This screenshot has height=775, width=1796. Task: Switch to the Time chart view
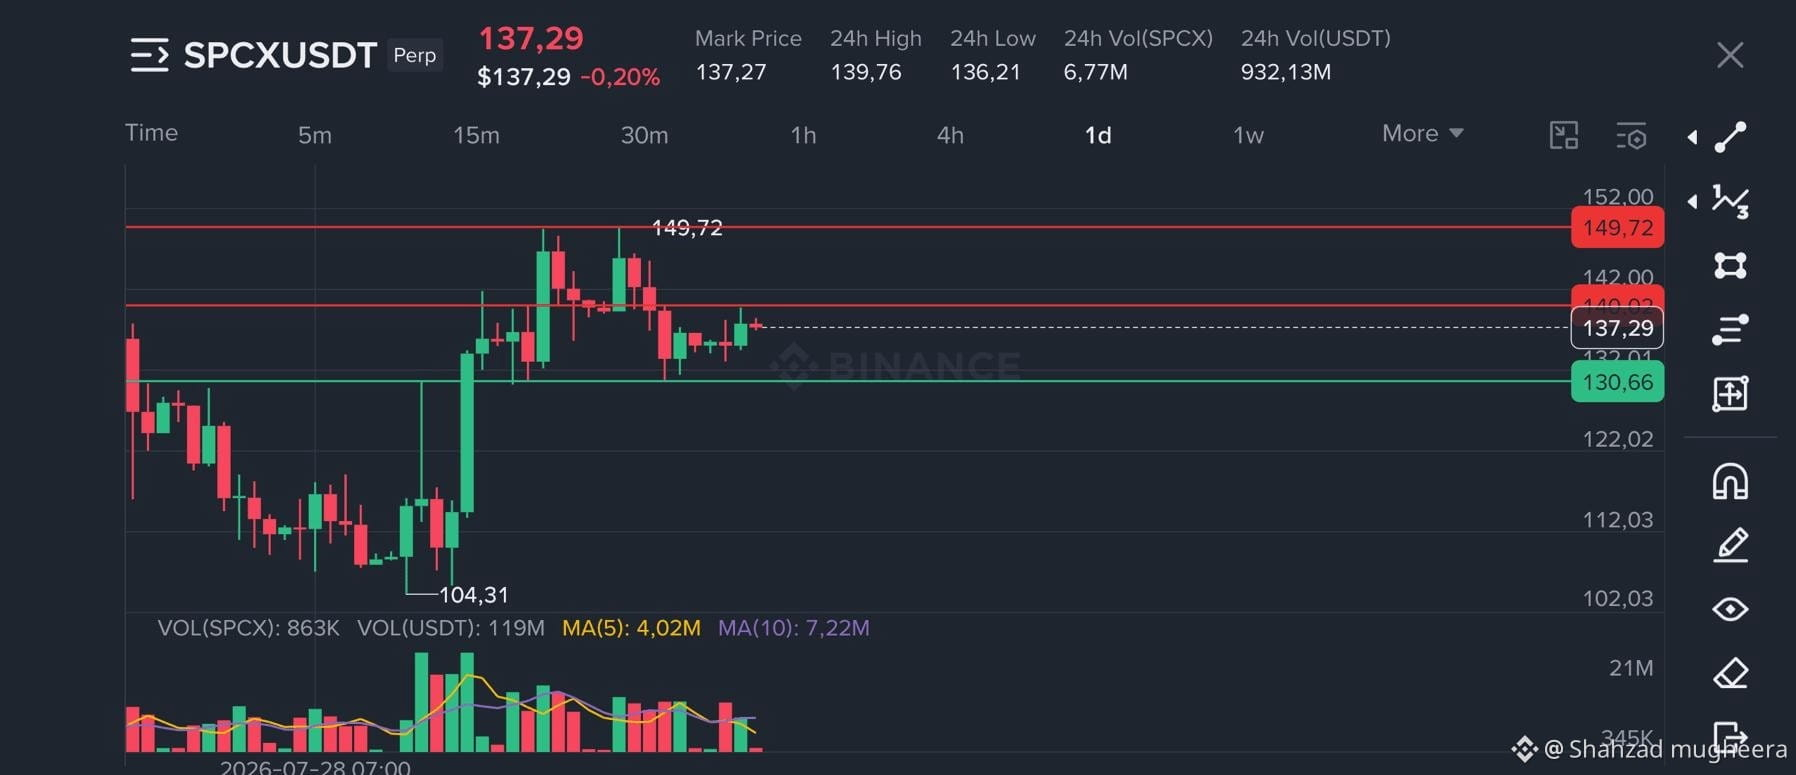[x=151, y=133]
